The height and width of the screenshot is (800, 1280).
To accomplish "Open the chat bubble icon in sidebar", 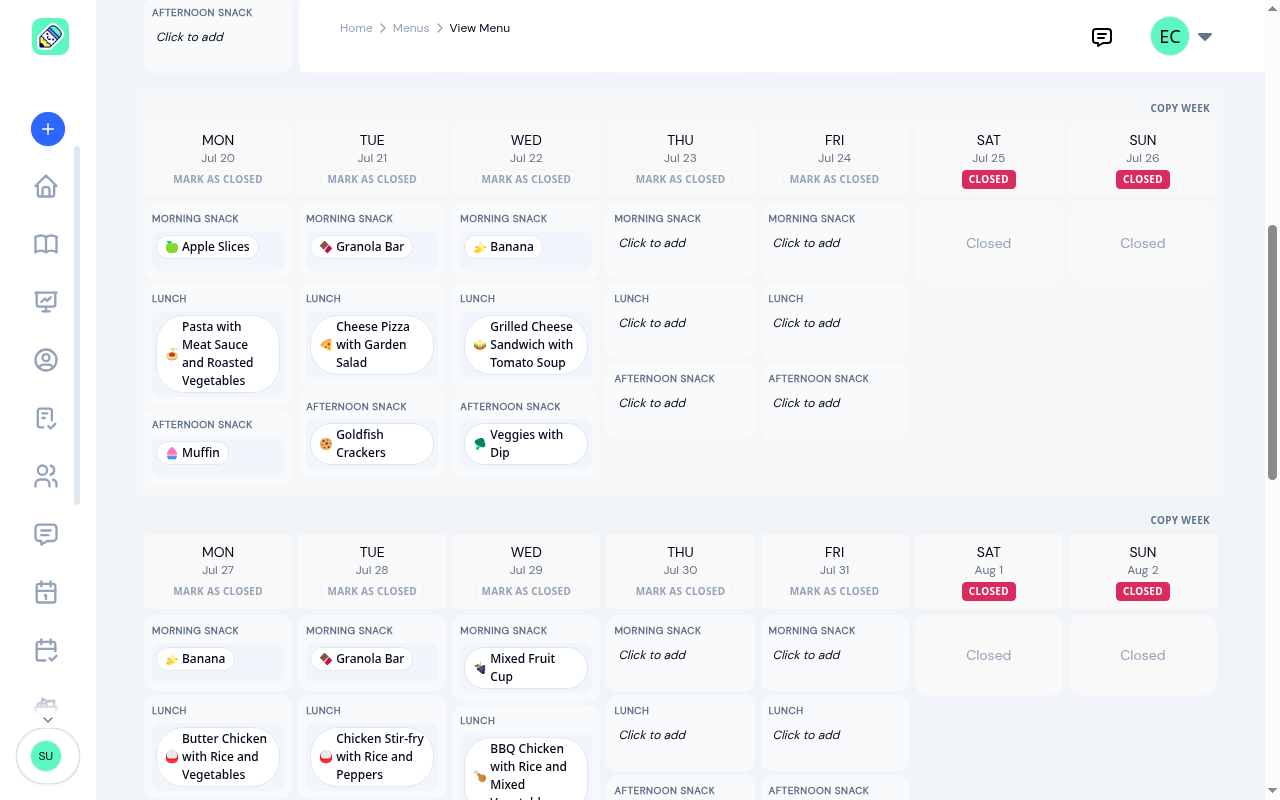I will click(x=46, y=534).
